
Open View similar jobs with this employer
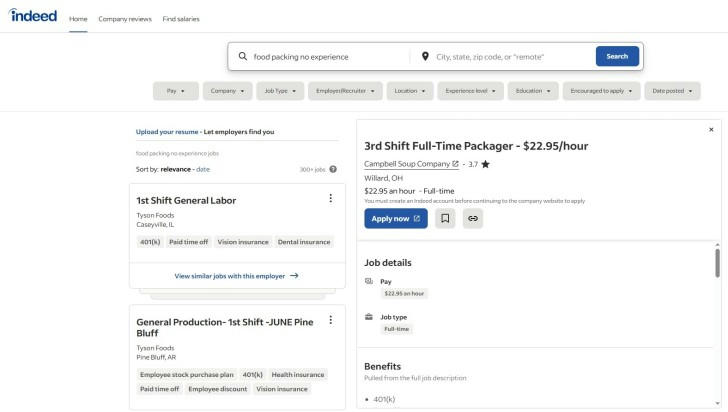[x=237, y=276]
